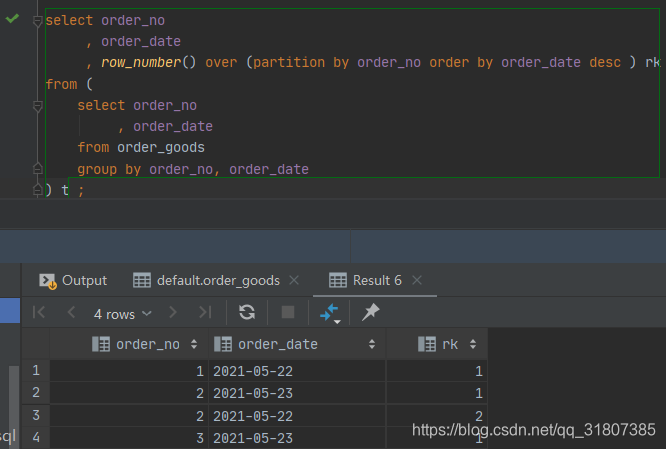Viewport: 666px width, 449px height.
Task: Click fold end marker beside group by
Action: 37,169
